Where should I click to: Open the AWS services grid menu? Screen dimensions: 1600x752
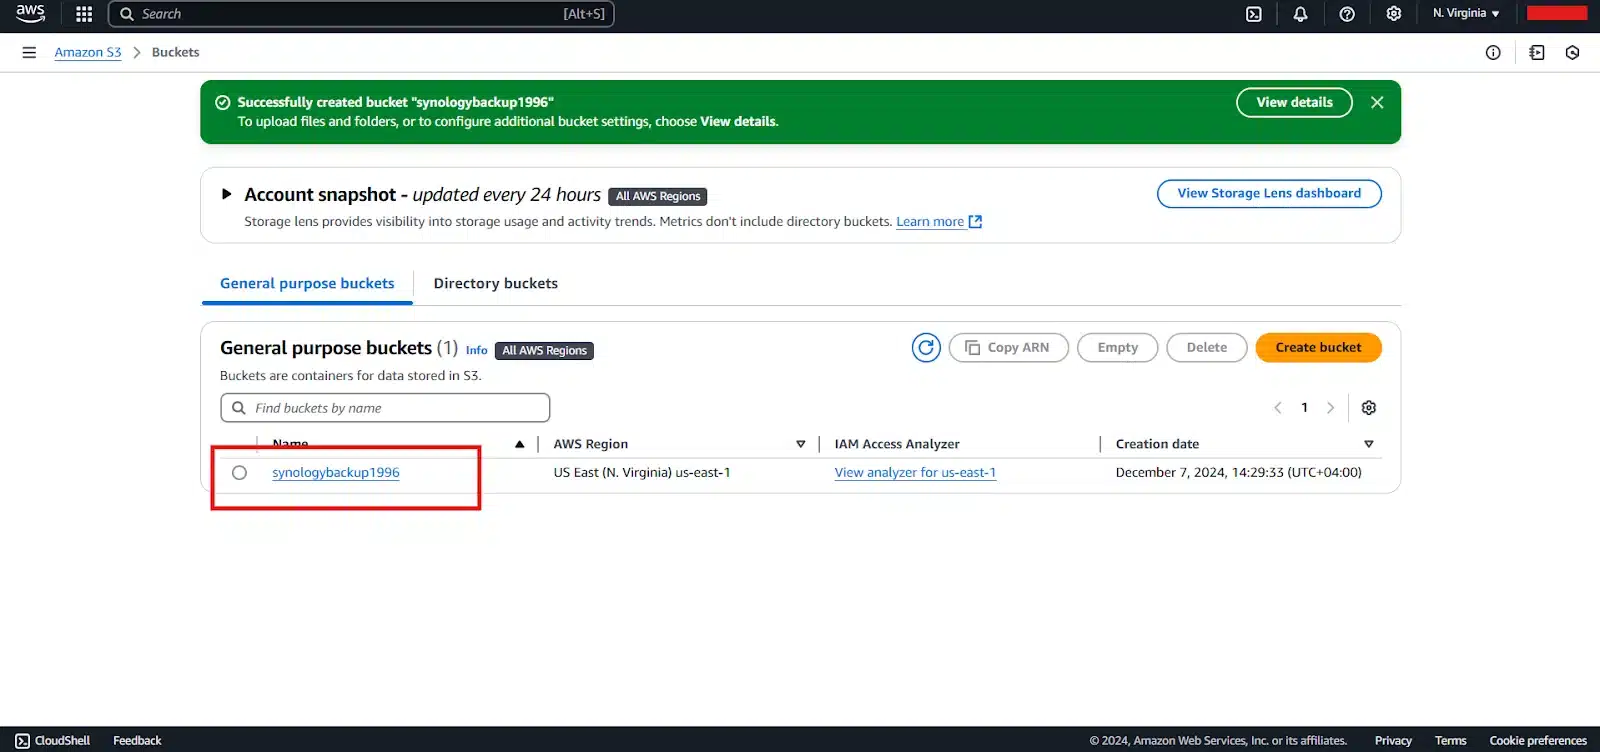[x=84, y=14]
